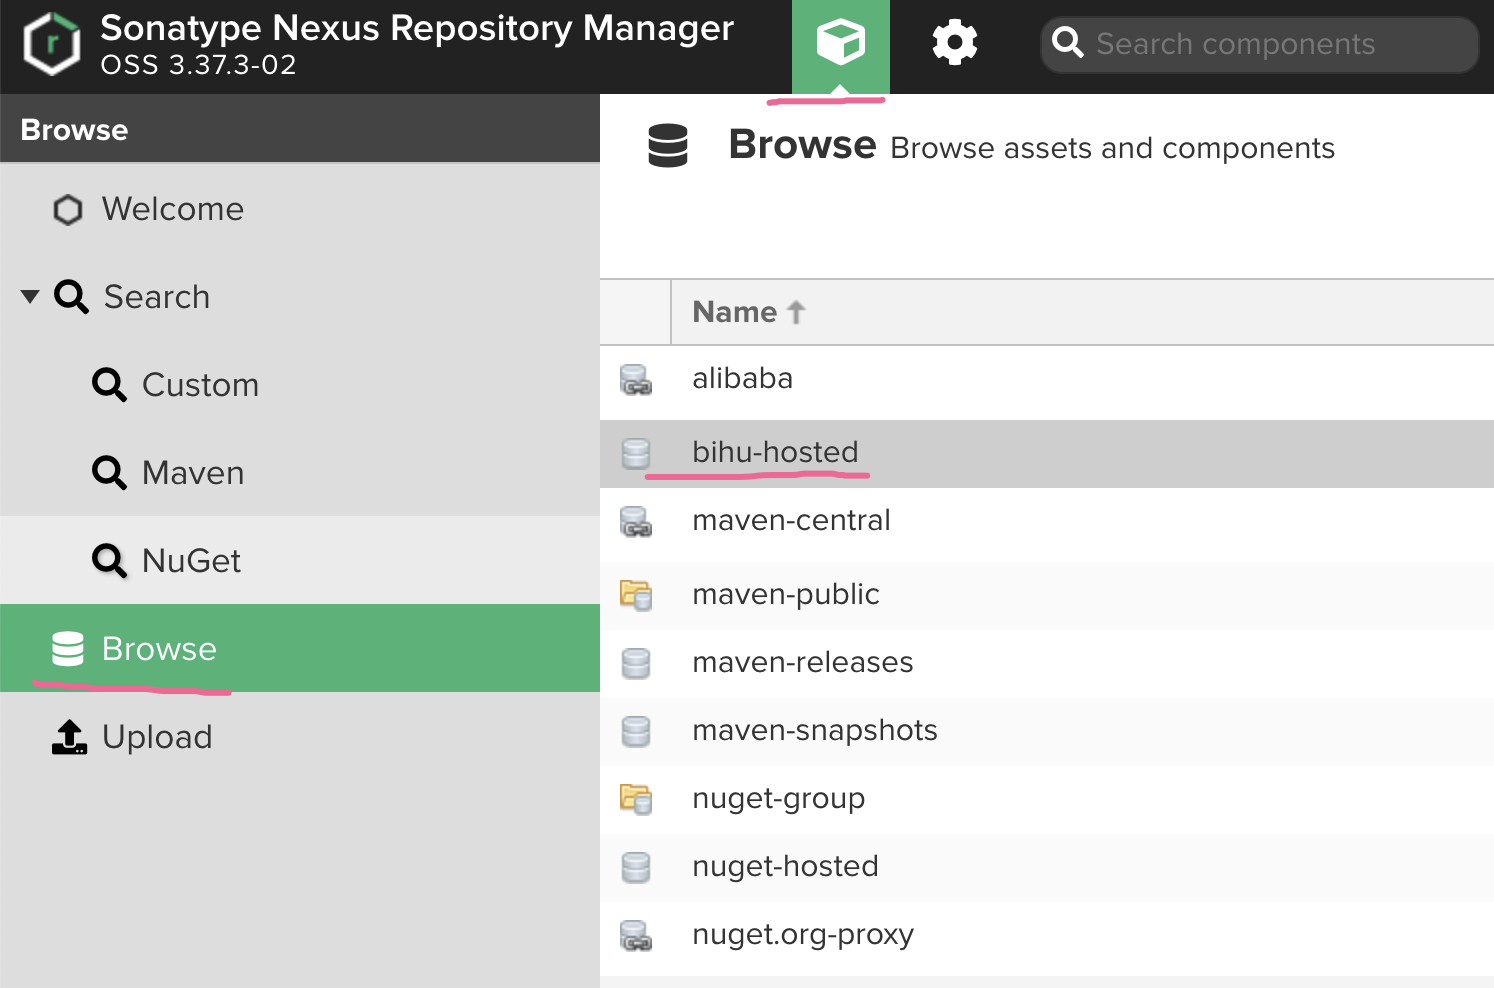Click the Sonatype Nexus Repository Manager title
1494x988 pixels.
(x=417, y=28)
